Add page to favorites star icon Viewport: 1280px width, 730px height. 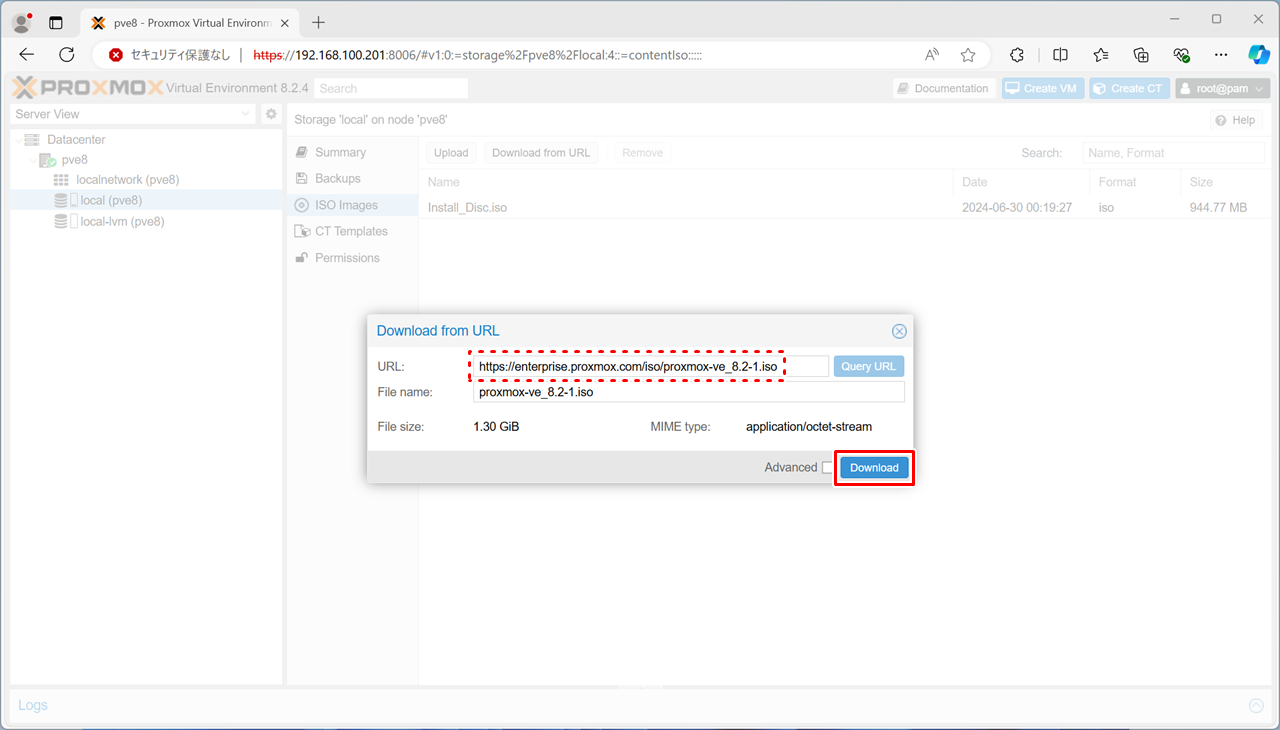pyautogui.click(x=968, y=55)
